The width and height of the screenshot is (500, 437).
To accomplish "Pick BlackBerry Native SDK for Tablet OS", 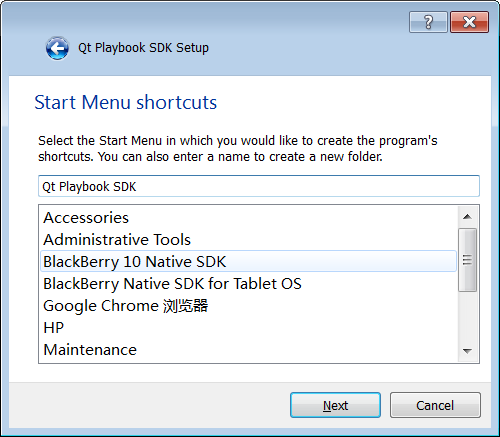I will (x=248, y=284).
